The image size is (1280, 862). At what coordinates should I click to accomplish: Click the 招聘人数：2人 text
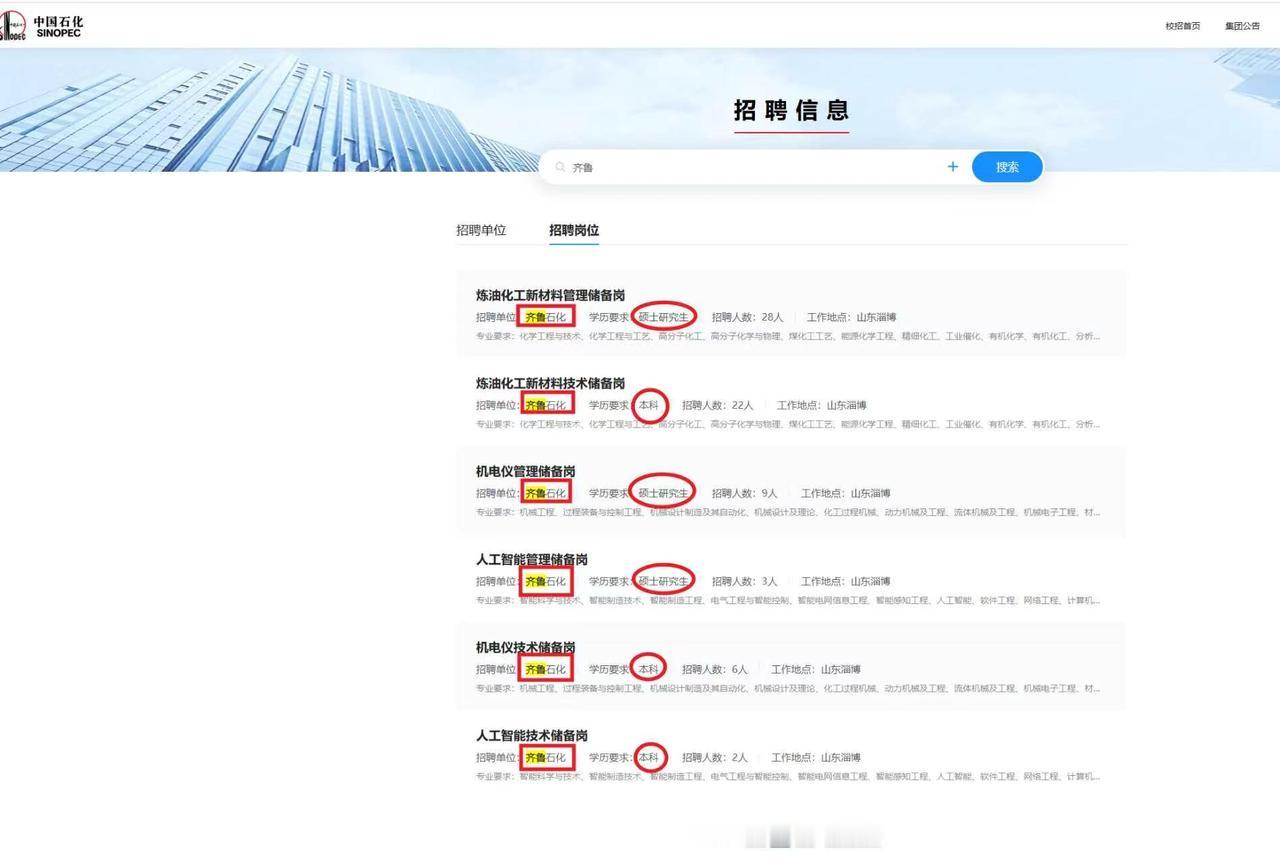click(714, 757)
